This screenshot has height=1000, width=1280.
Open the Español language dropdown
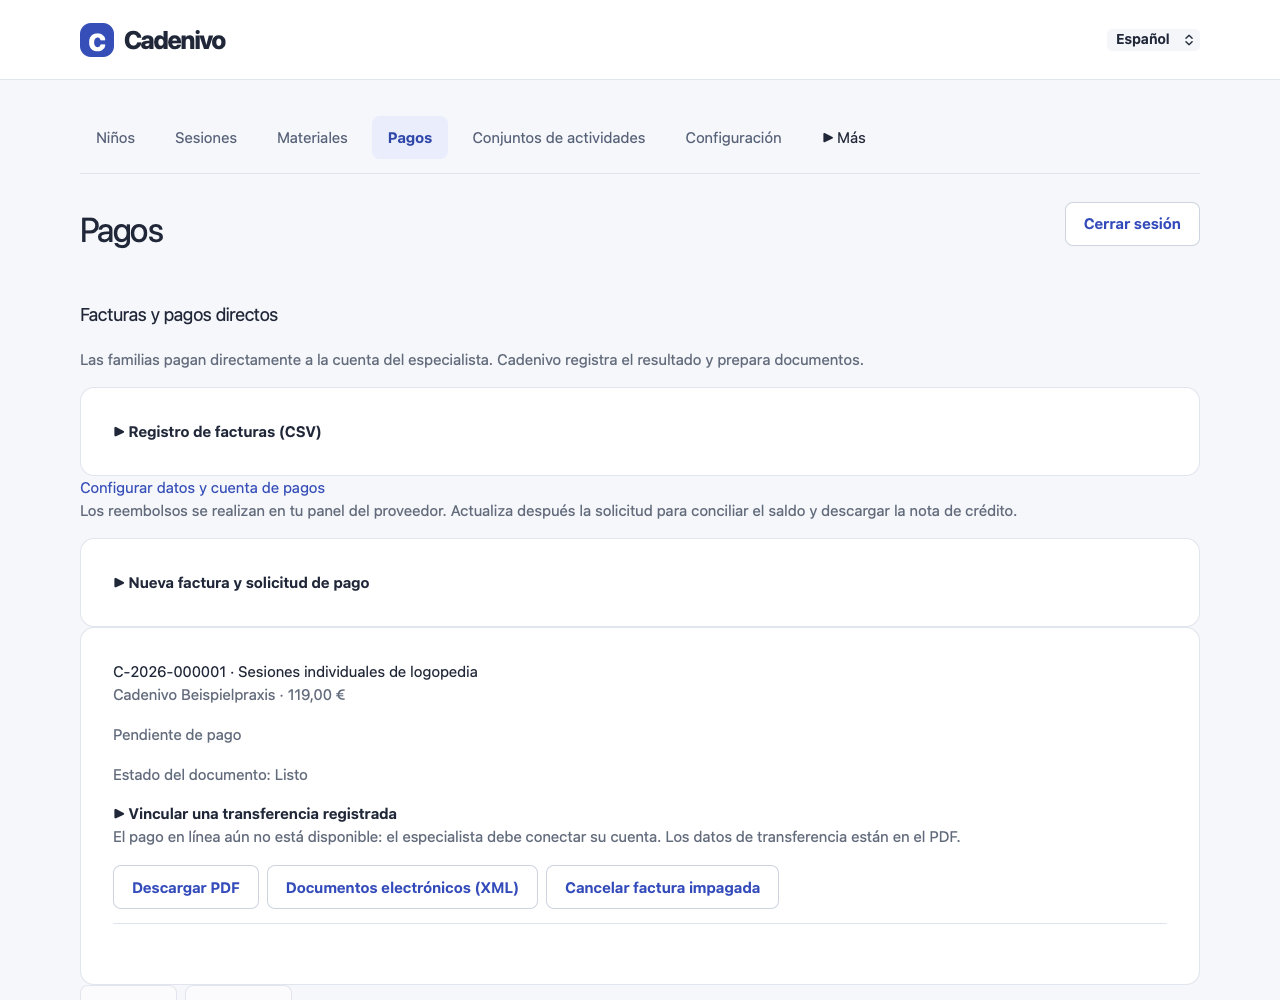(1154, 39)
